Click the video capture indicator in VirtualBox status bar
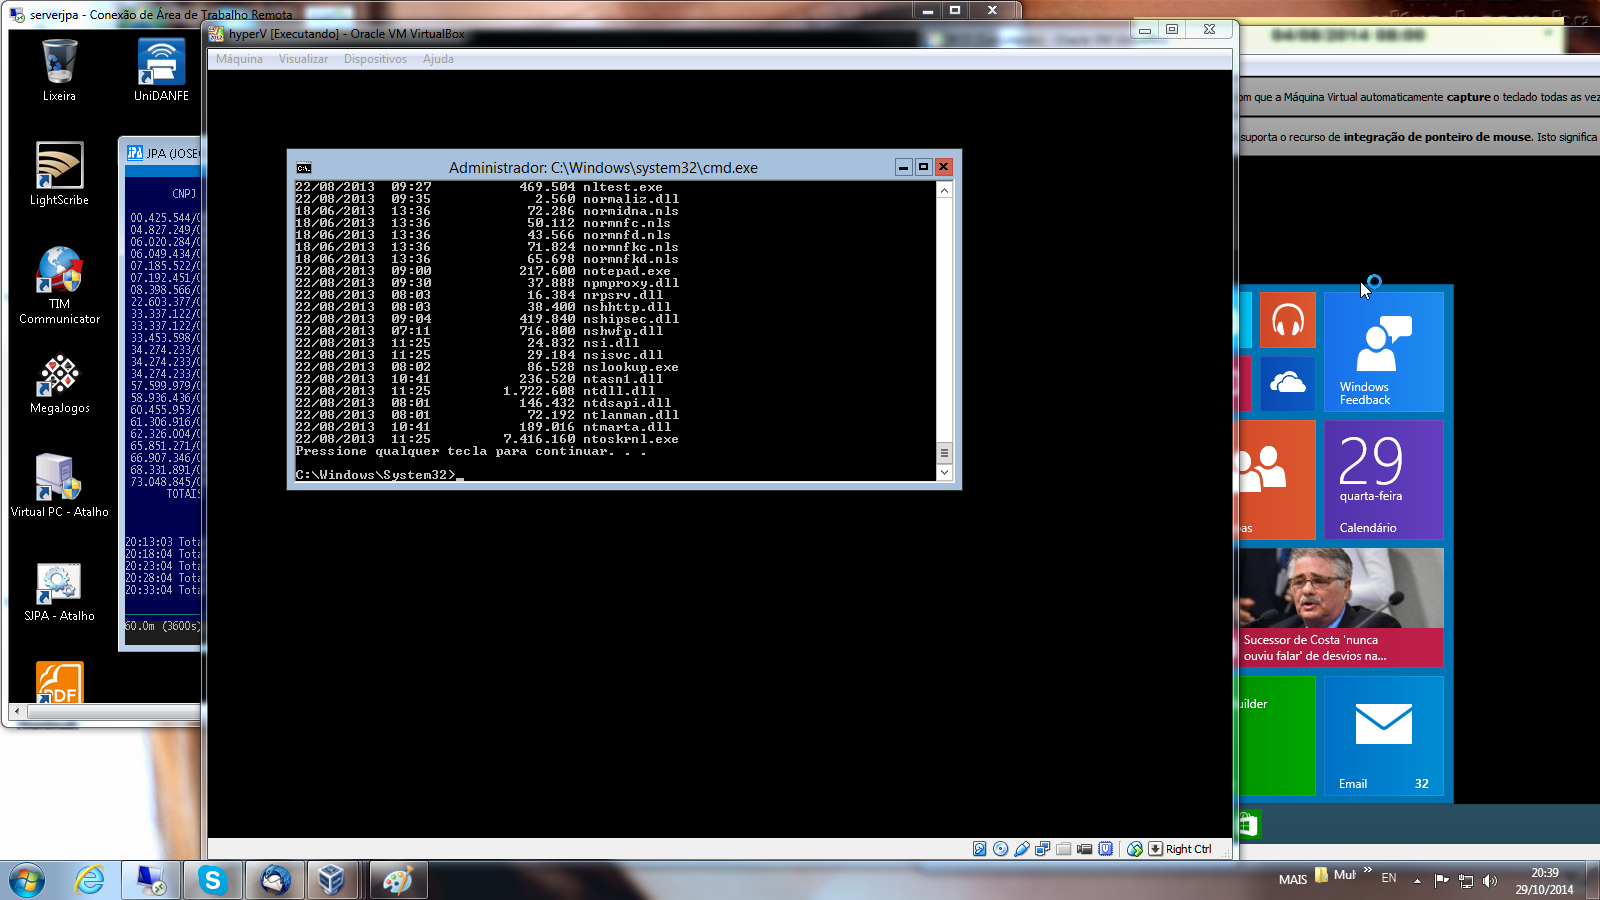 point(1085,849)
